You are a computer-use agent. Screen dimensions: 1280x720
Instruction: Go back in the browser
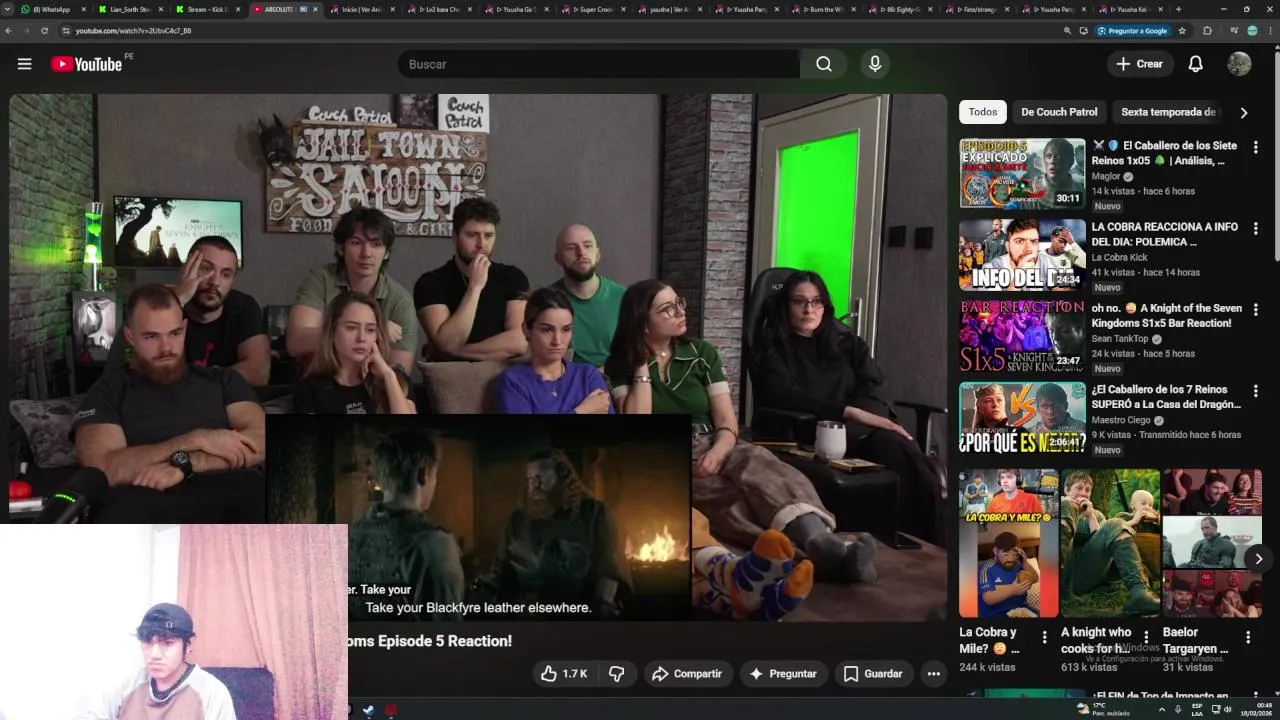pyautogui.click(x=8, y=31)
